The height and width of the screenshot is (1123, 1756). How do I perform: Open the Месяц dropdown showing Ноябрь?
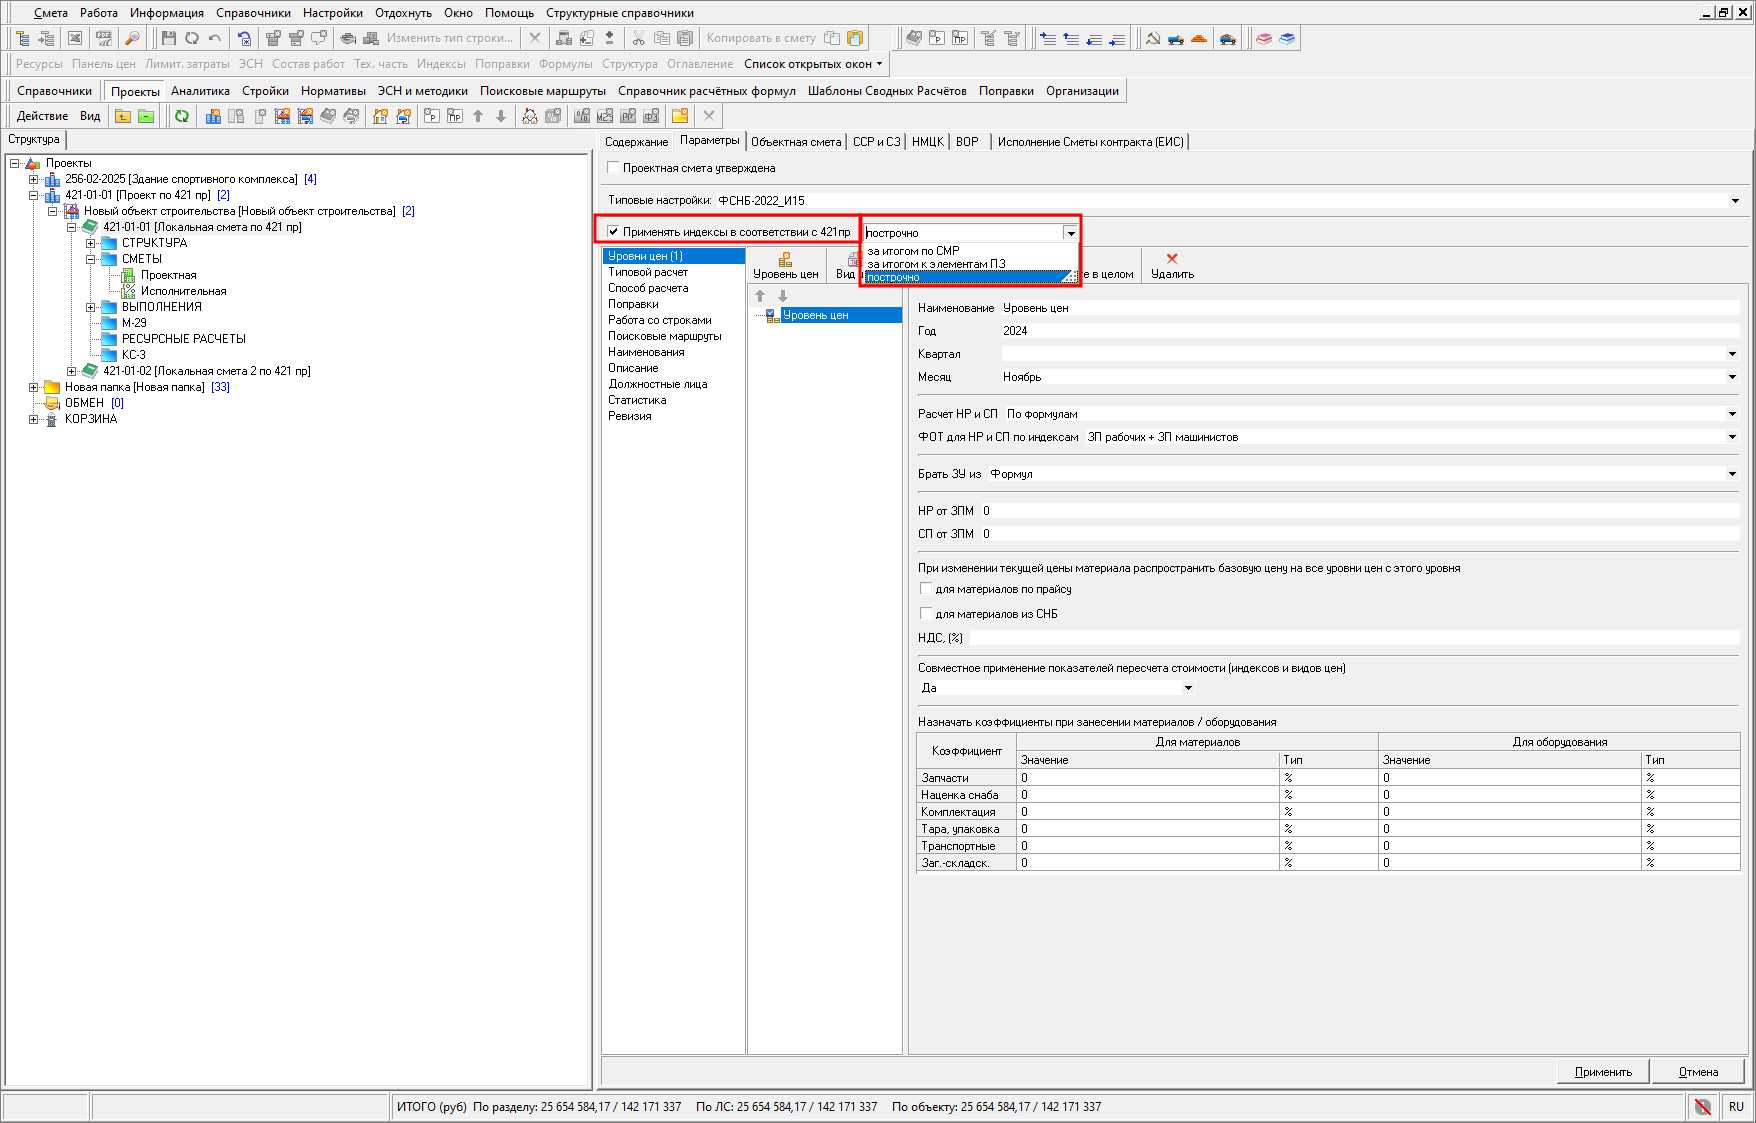coord(1732,377)
